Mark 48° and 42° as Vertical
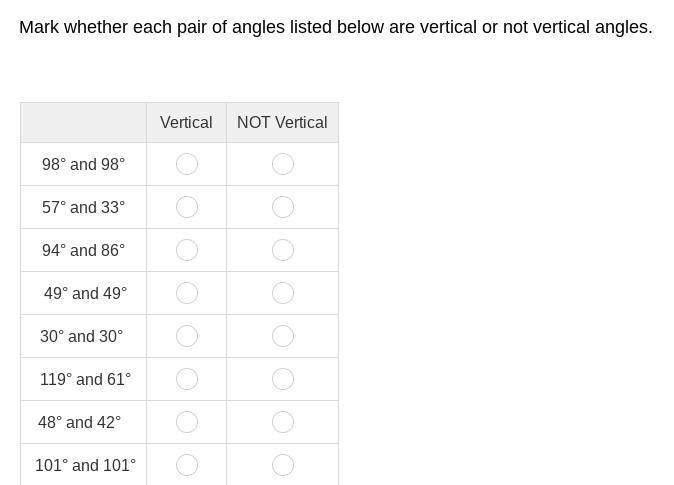This screenshot has height=485, width=674. (x=187, y=422)
